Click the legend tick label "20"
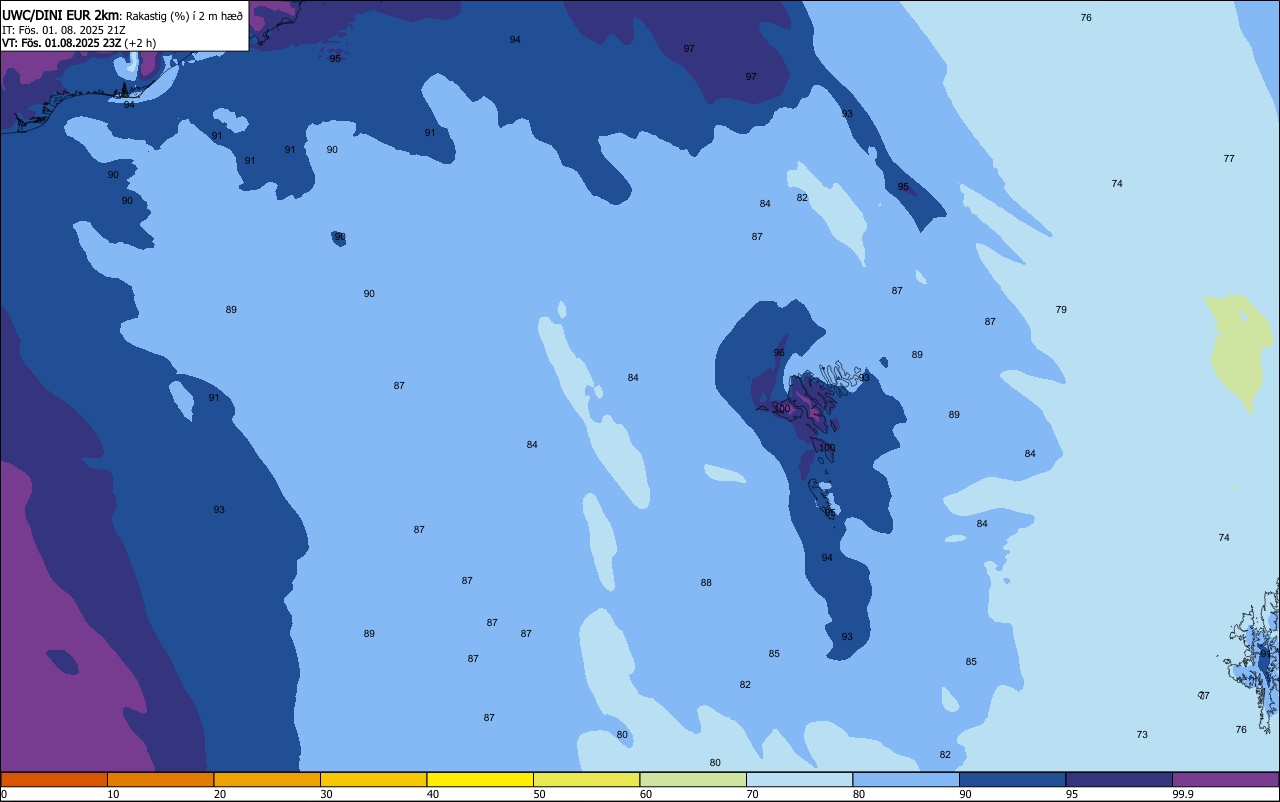The image size is (1280, 802). pyautogui.click(x=220, y=794)
